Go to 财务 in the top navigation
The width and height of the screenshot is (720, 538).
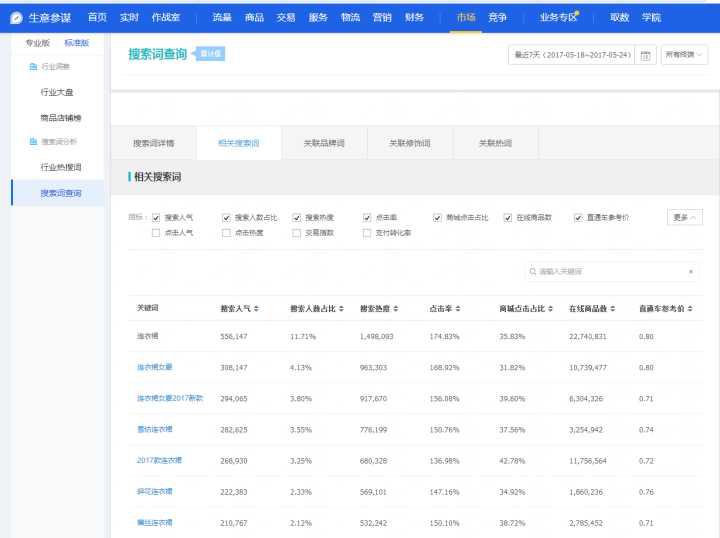(414, 17)
